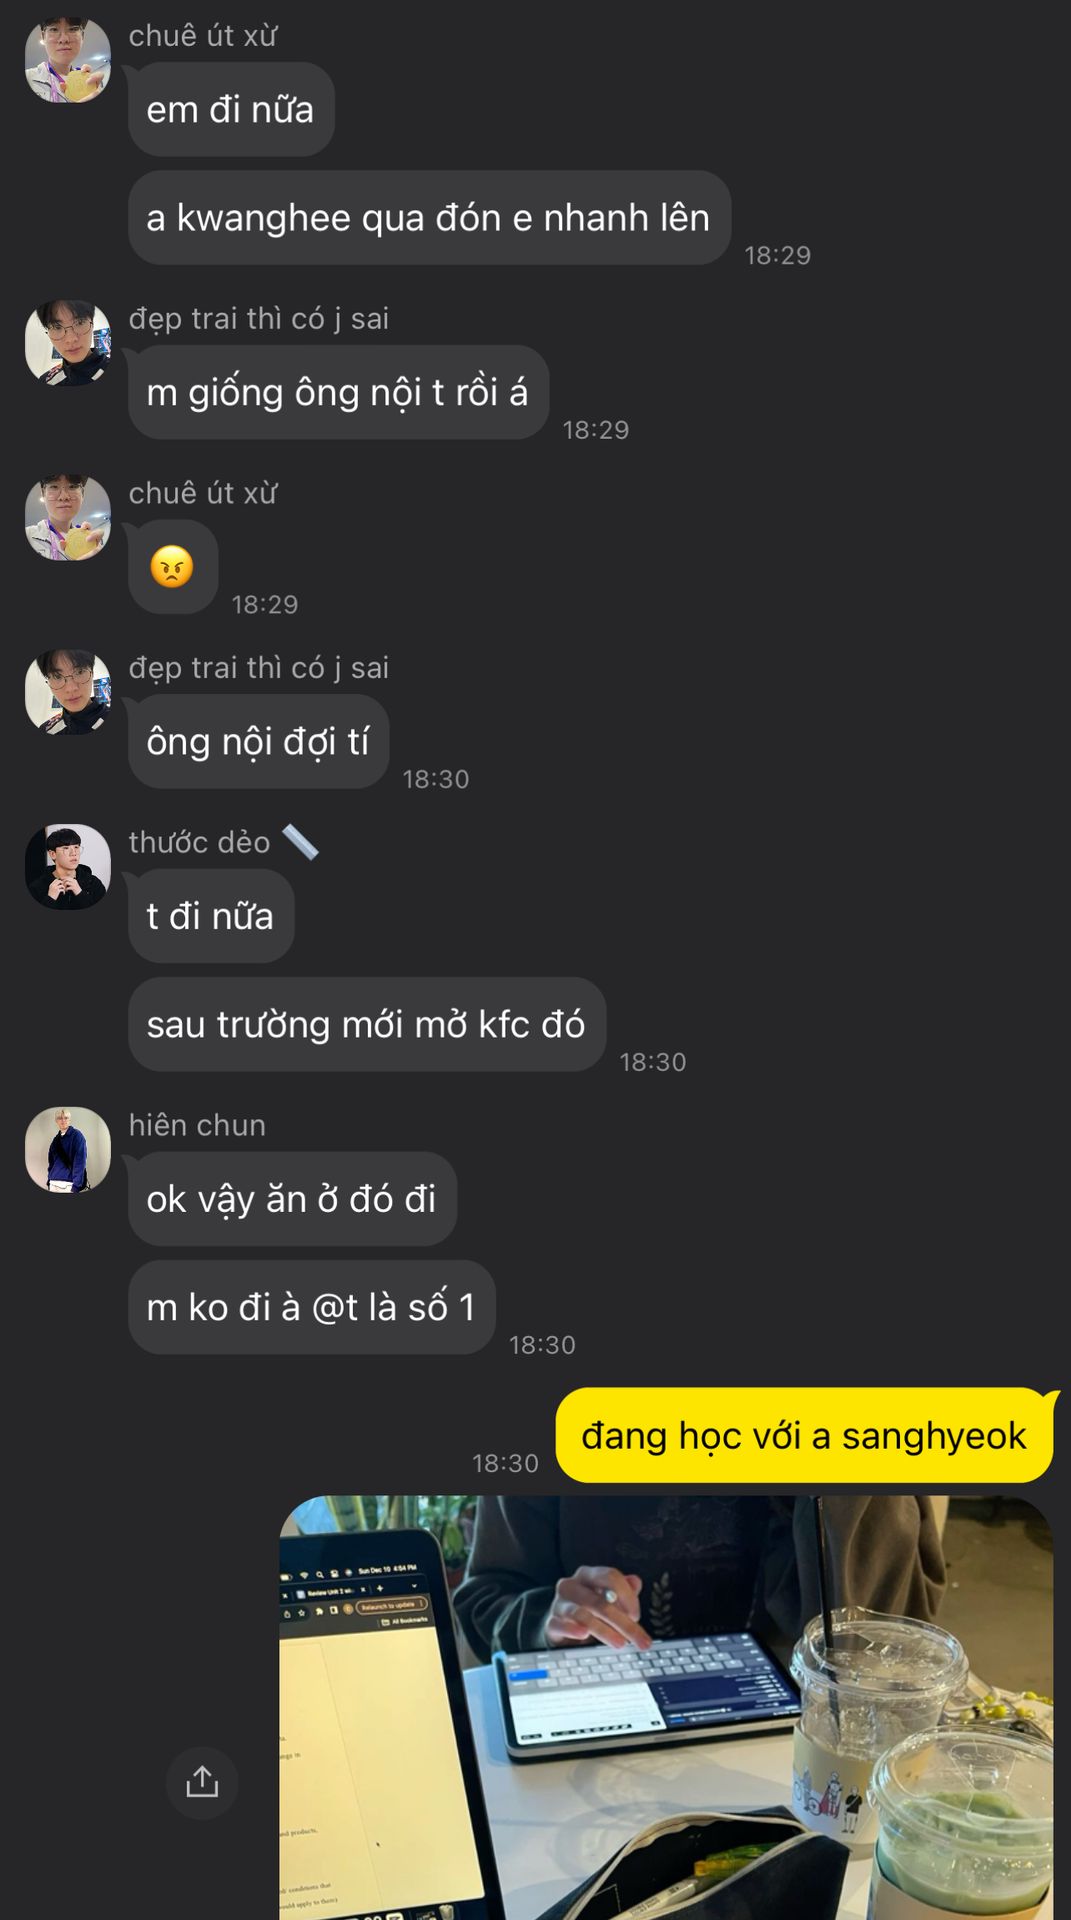Open thước dẻo's profile avatar

68,866
